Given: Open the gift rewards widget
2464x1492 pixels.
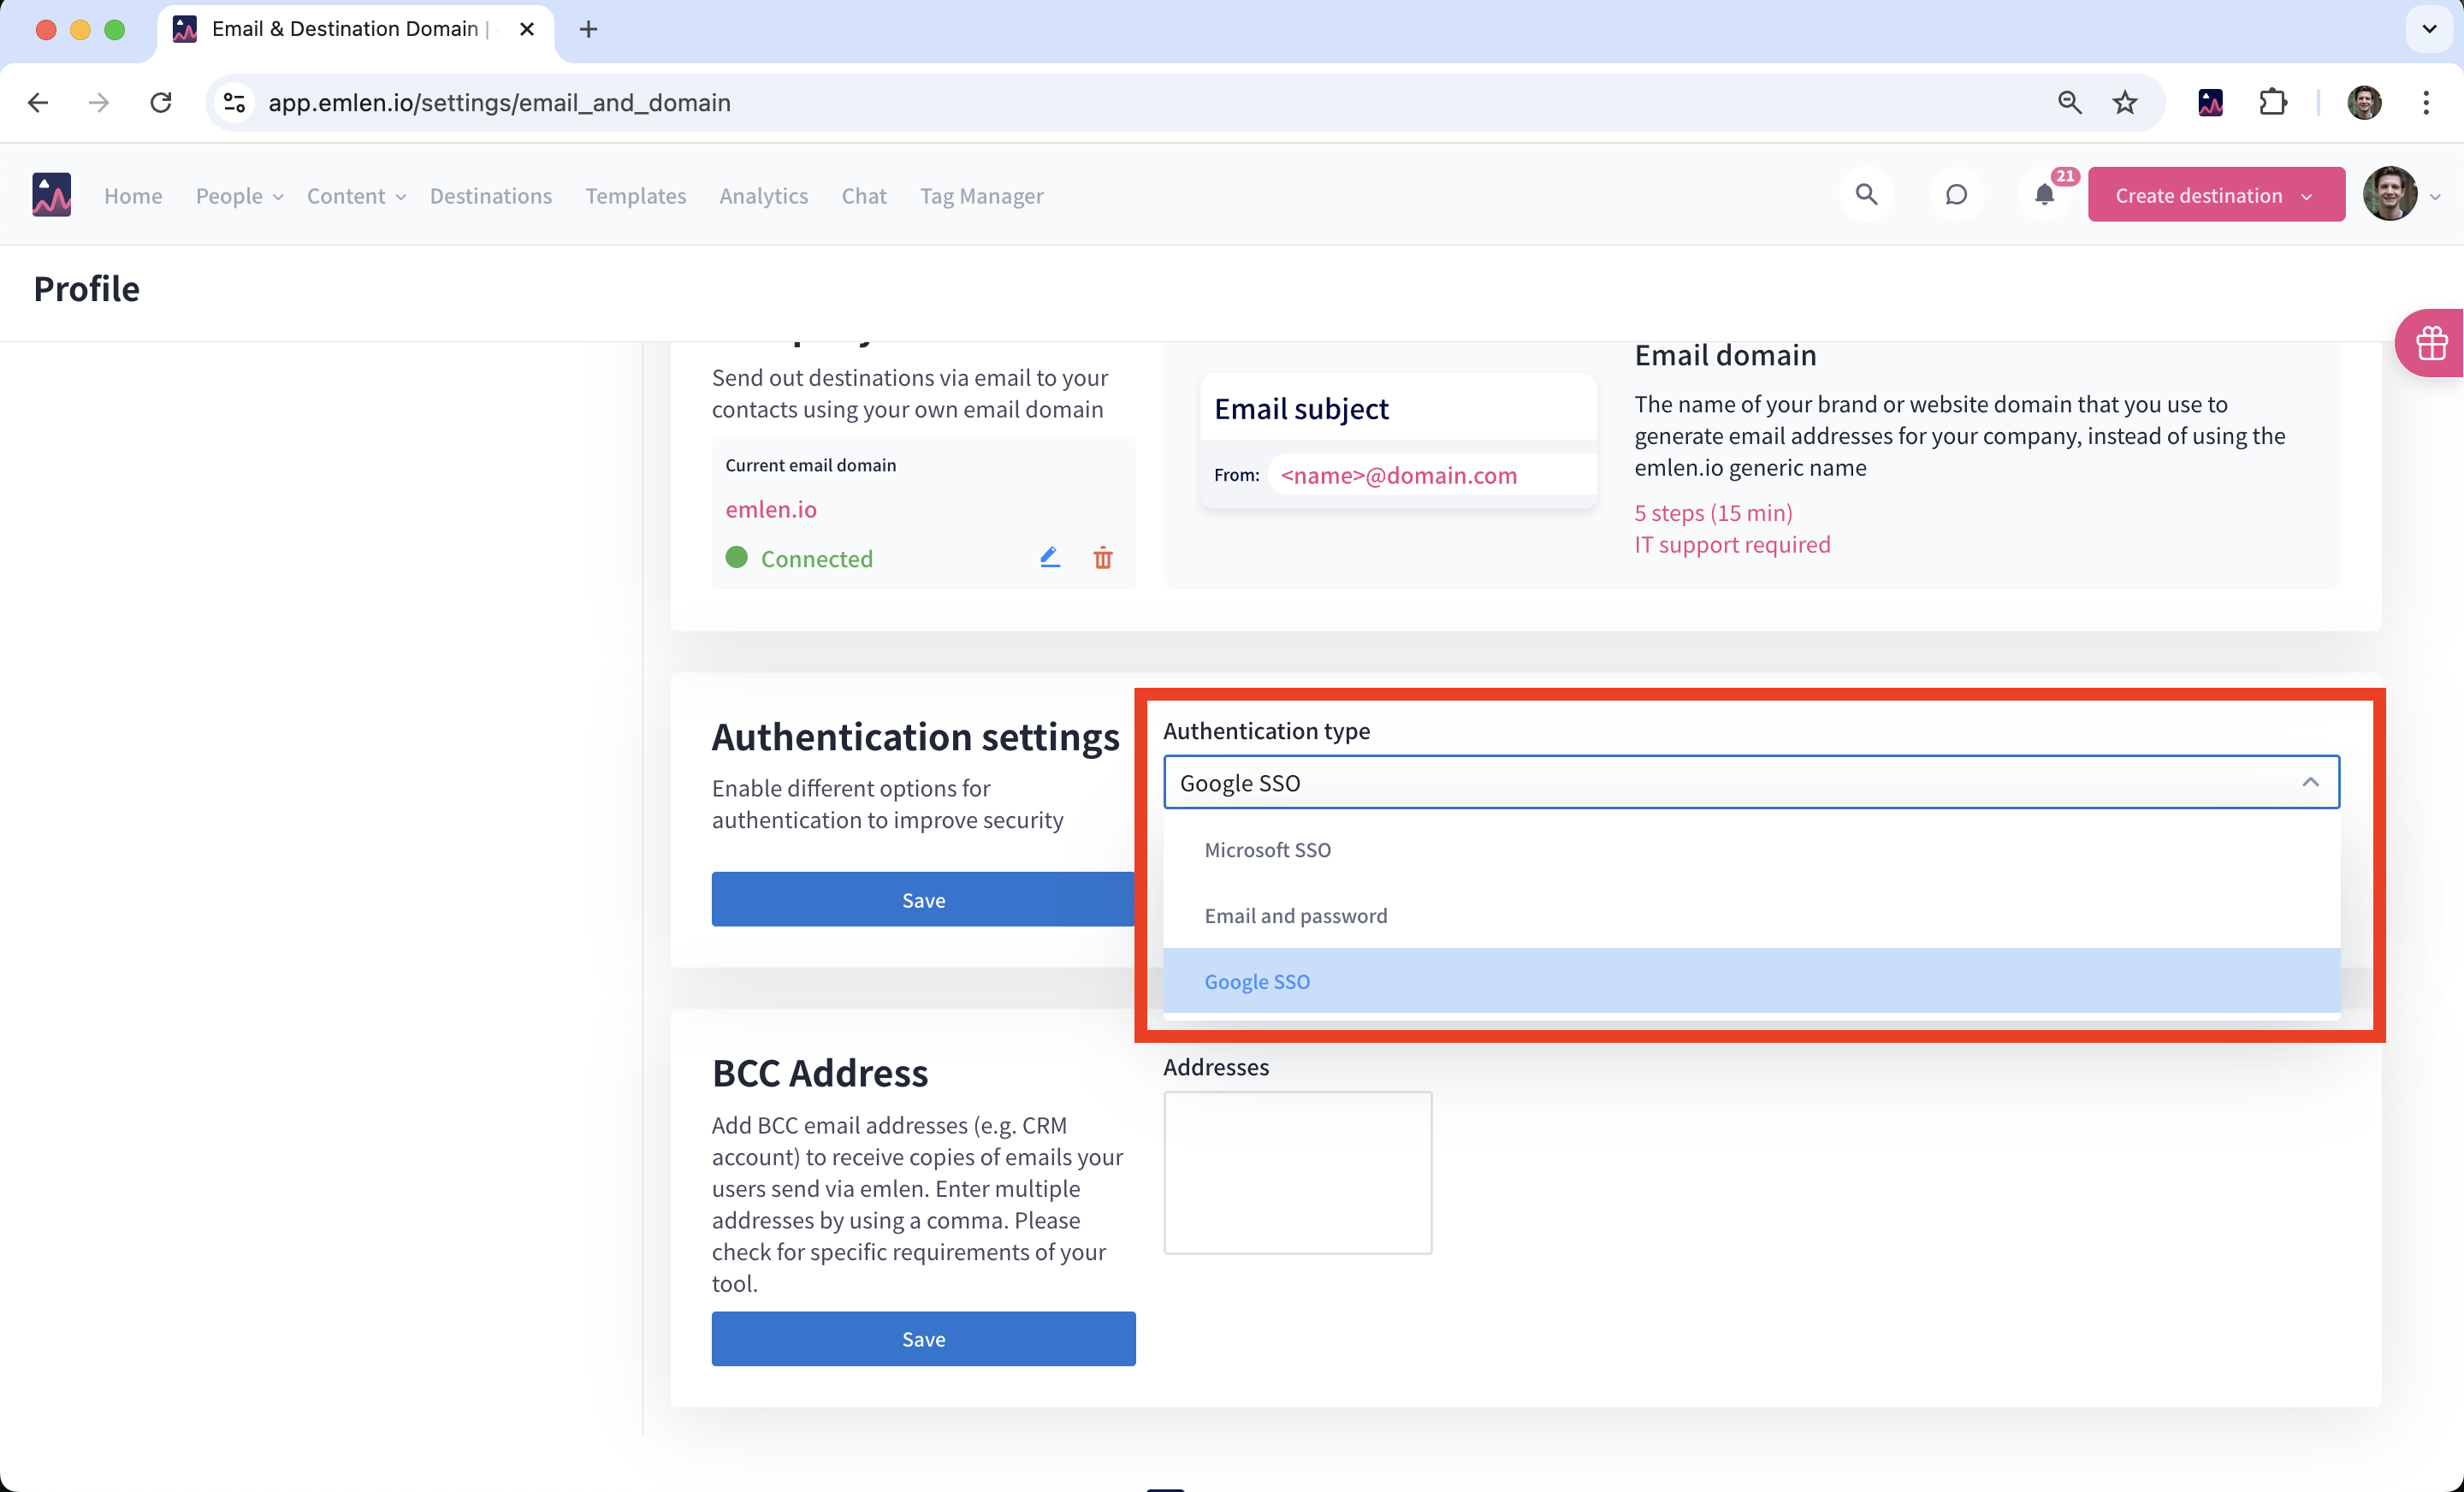Looking at the screenshot, I should click(x=2431, y=343).
